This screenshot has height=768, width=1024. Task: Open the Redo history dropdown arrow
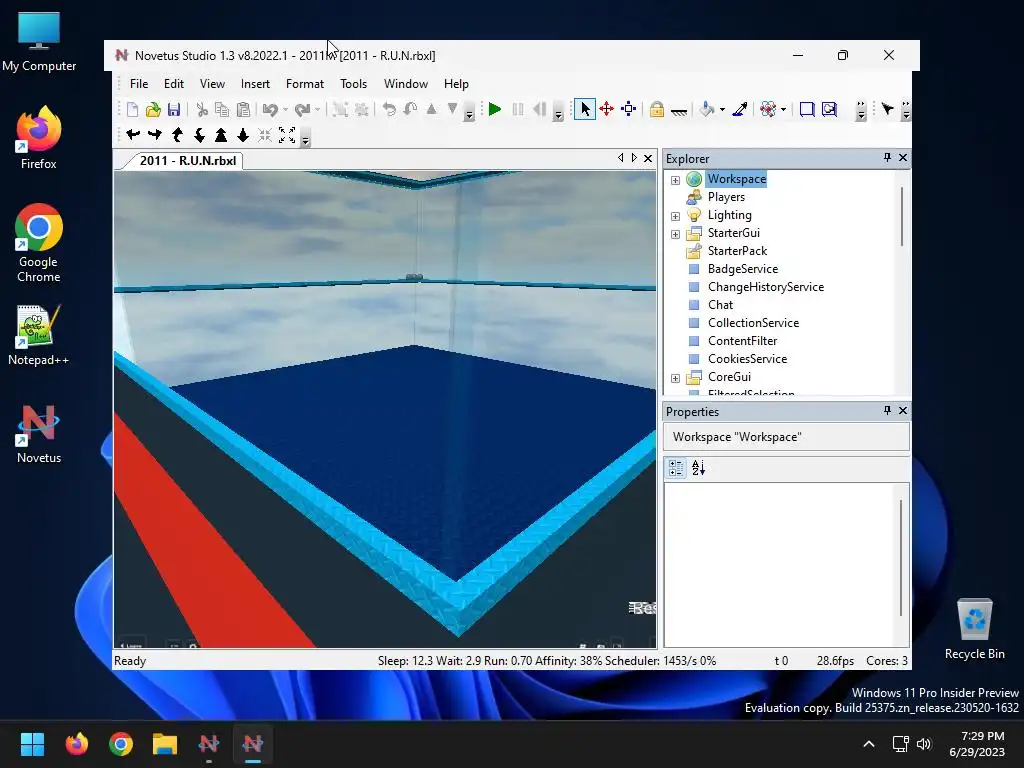[317, 110]
